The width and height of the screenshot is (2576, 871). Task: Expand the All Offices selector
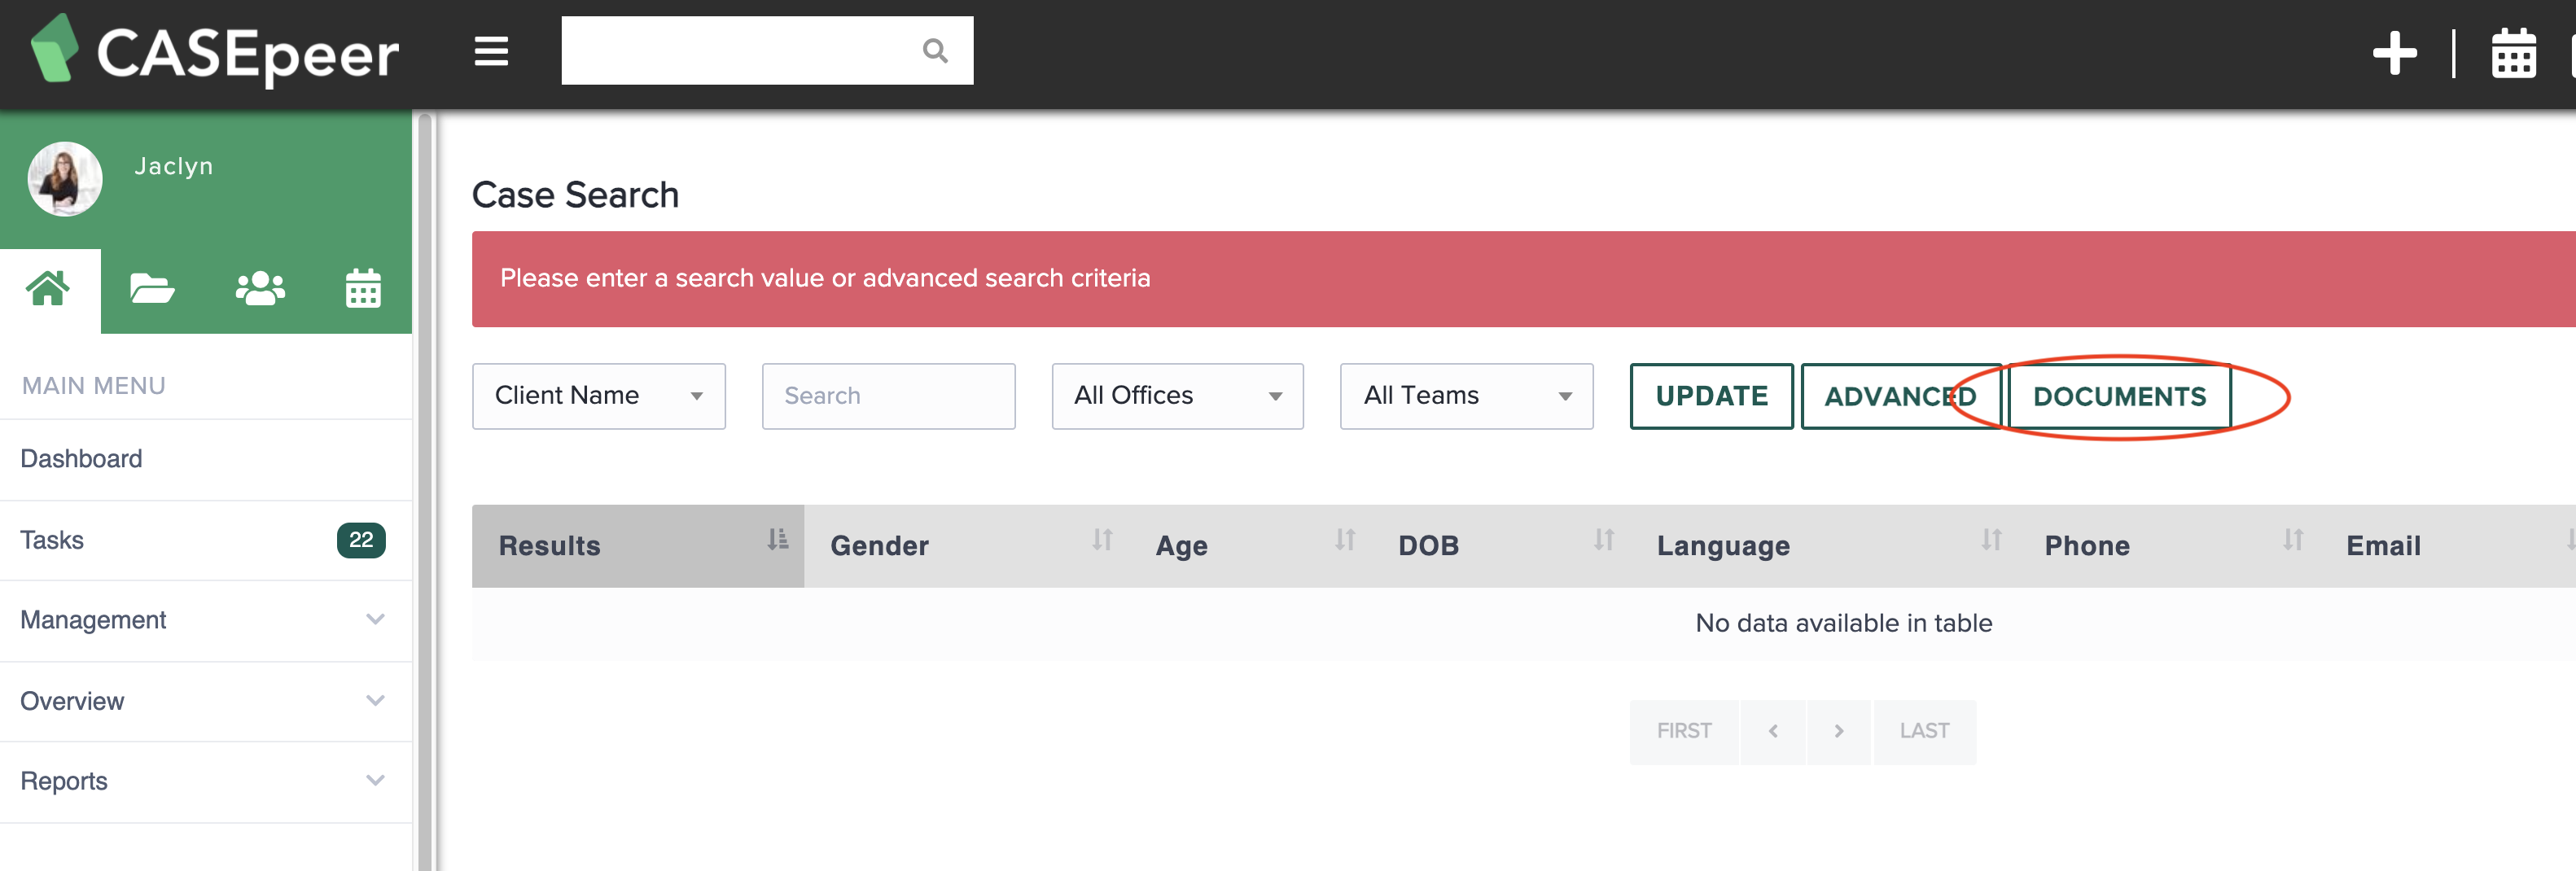1177,396
